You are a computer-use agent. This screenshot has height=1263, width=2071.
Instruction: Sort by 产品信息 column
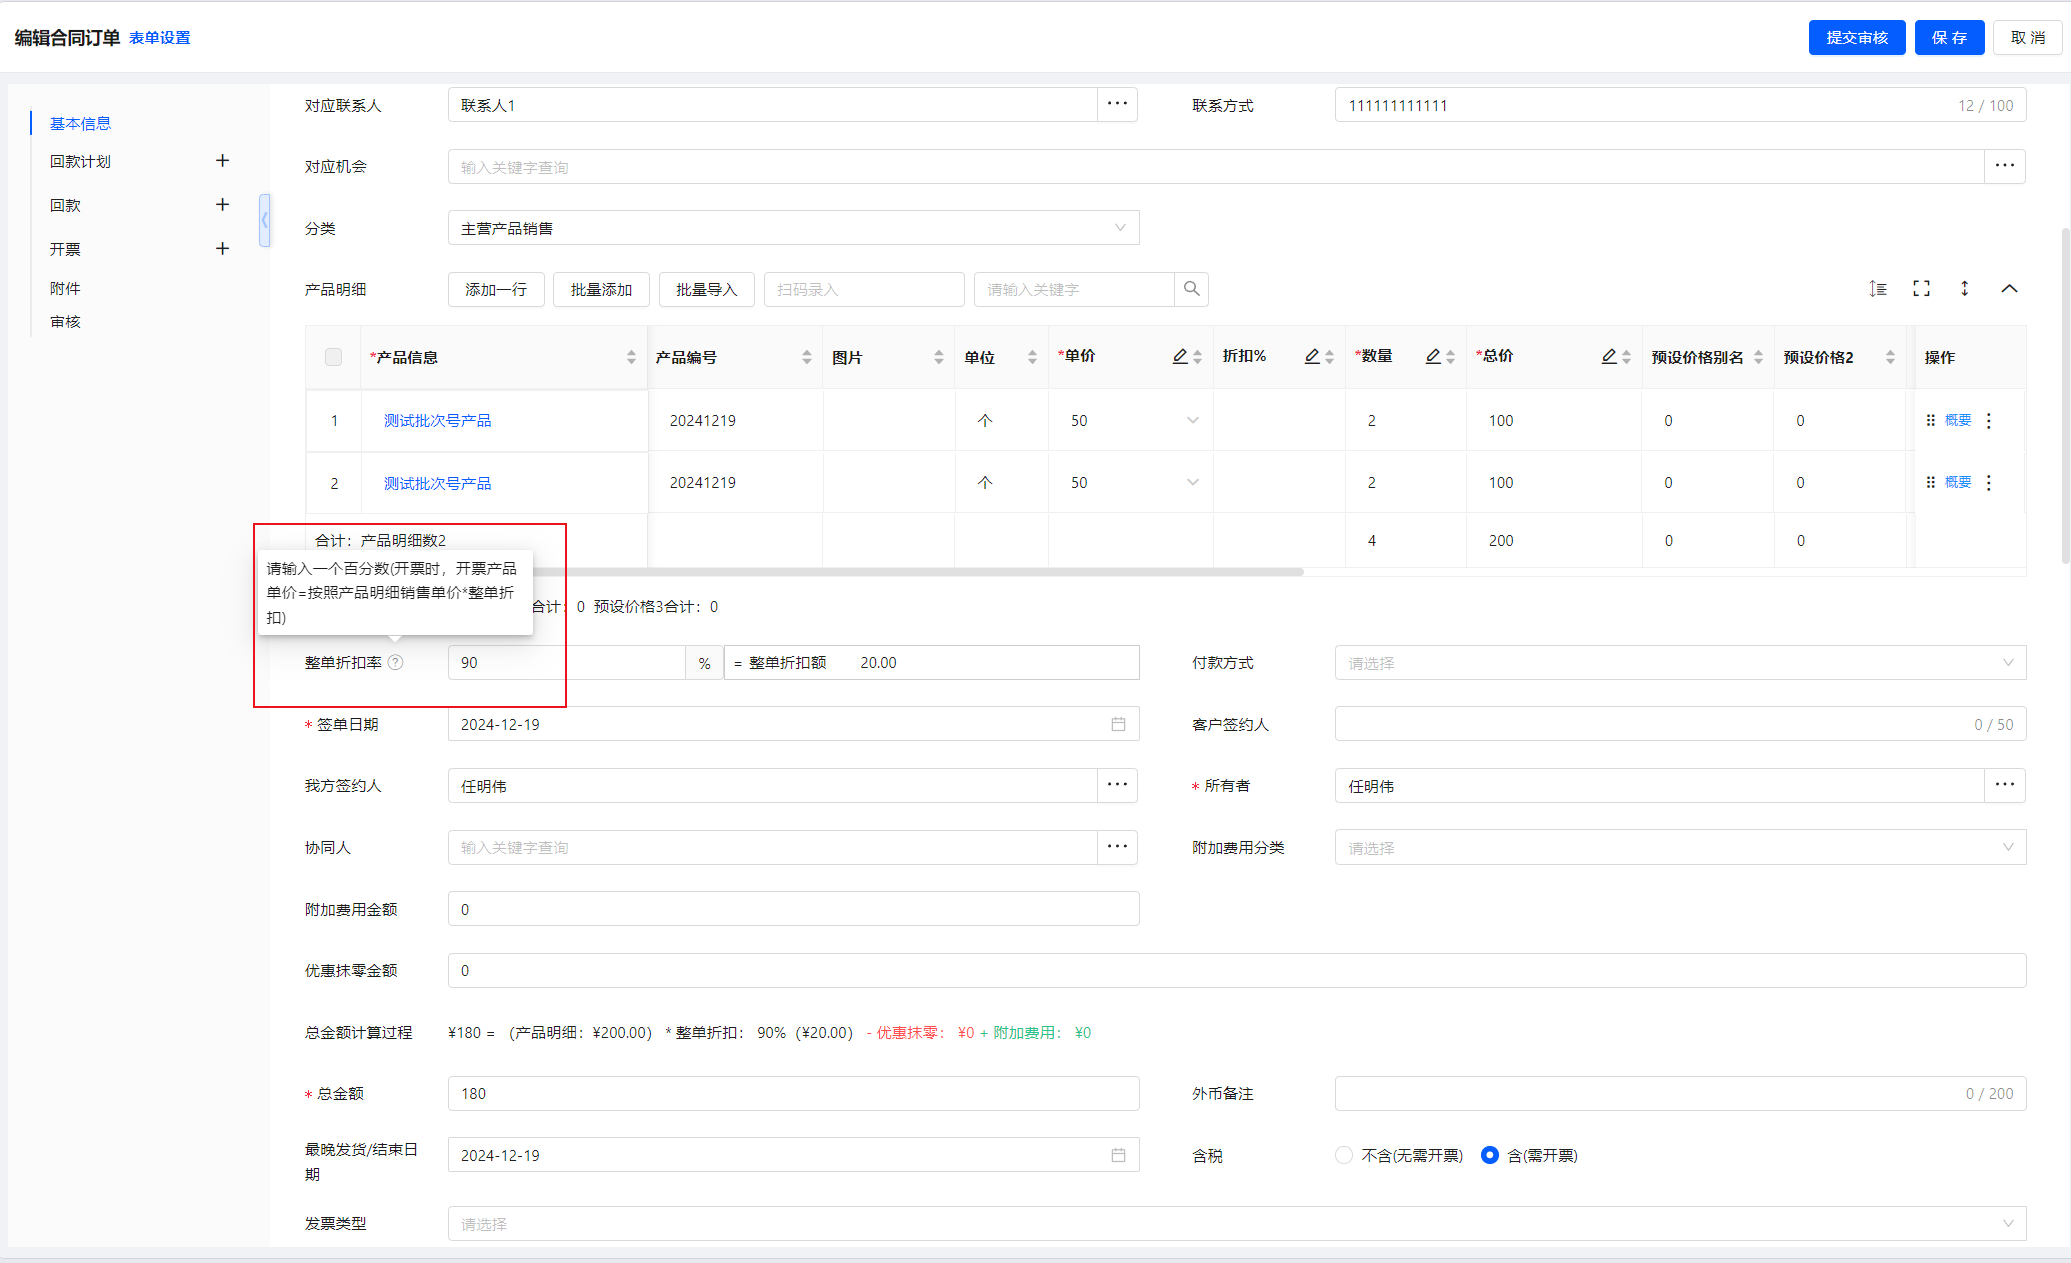click(x=631, y=357)
